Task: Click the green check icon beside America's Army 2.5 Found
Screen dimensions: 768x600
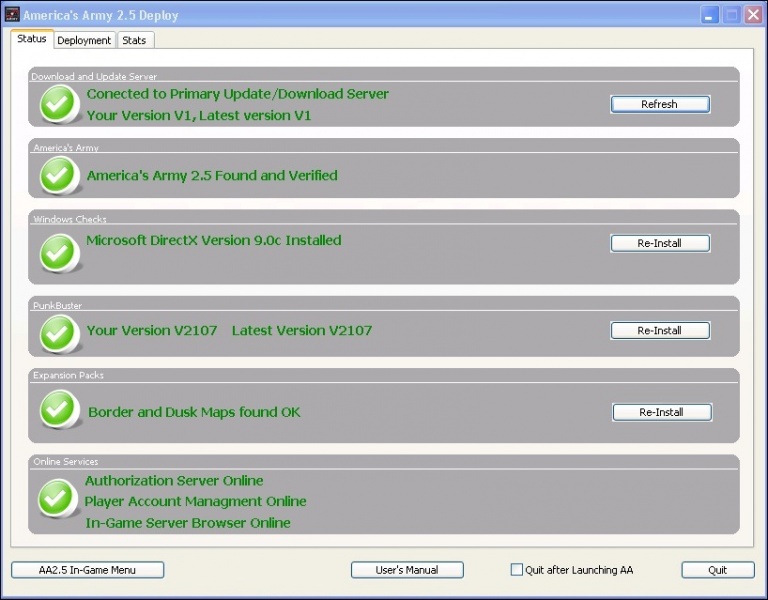Action: [x=60, y=175]
